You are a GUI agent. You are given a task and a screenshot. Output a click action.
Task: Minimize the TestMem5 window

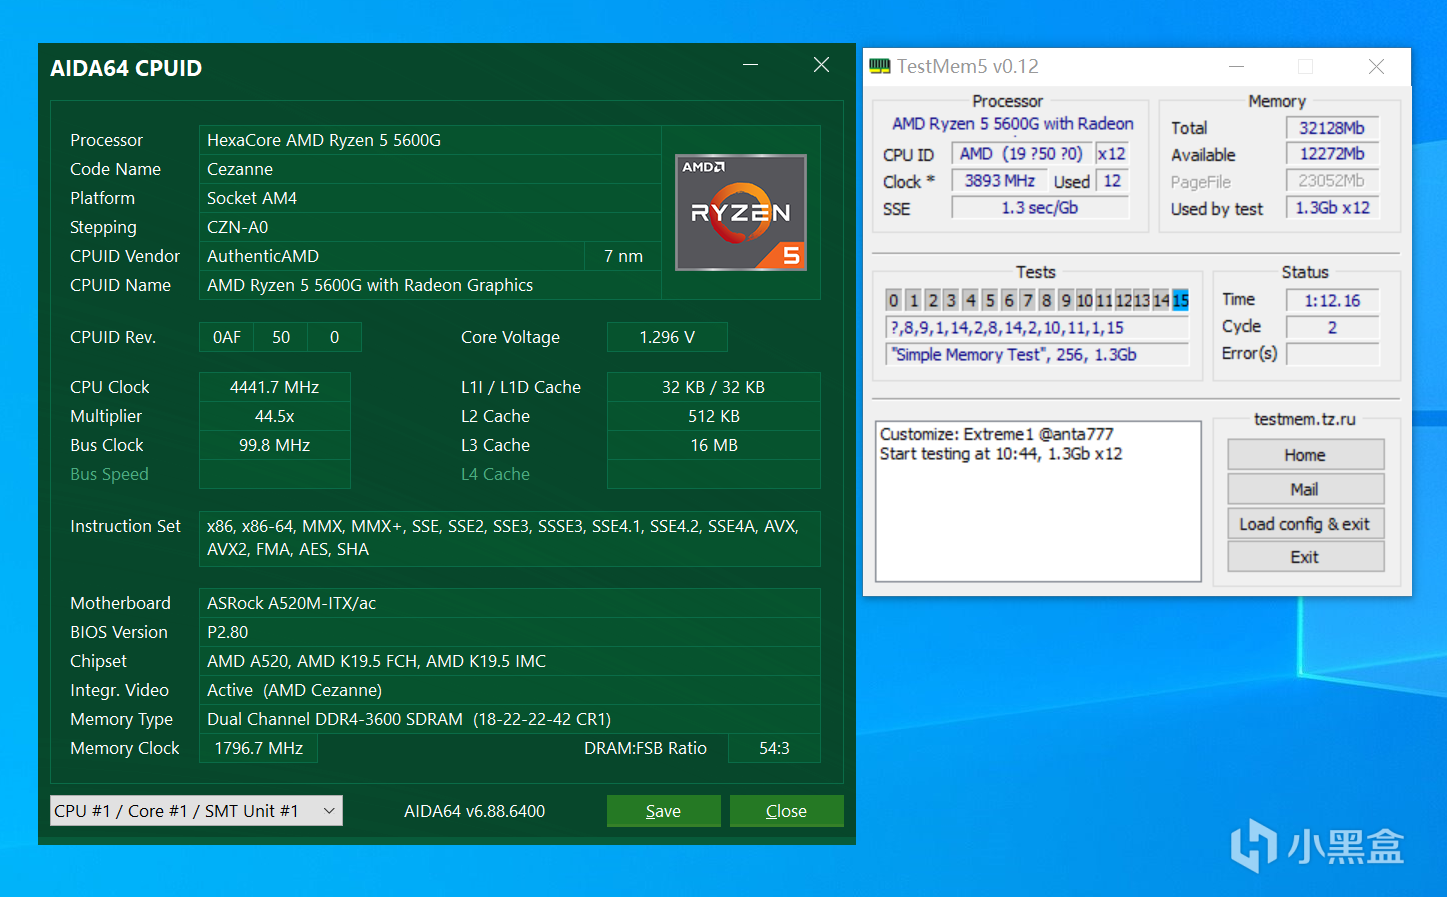1237,67
